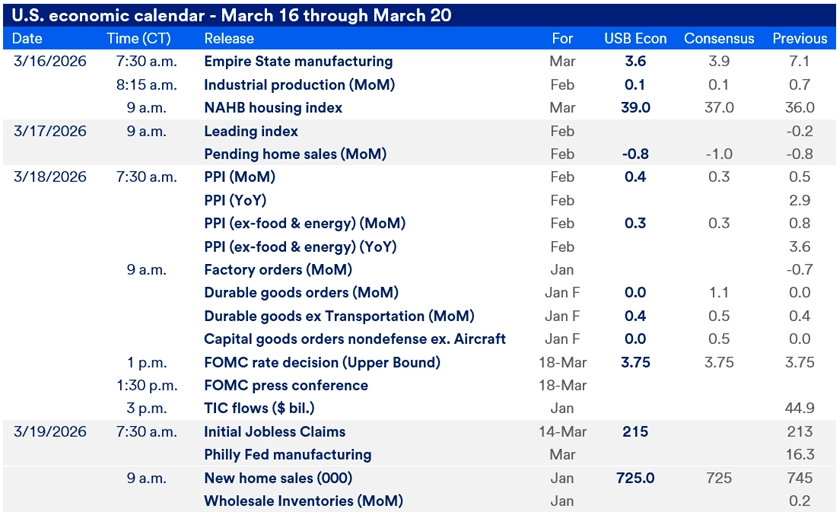The height and width of the screenshot is (515, 840).
Task: Click the New home sales previous value '745'
Action: pos(800,478)
